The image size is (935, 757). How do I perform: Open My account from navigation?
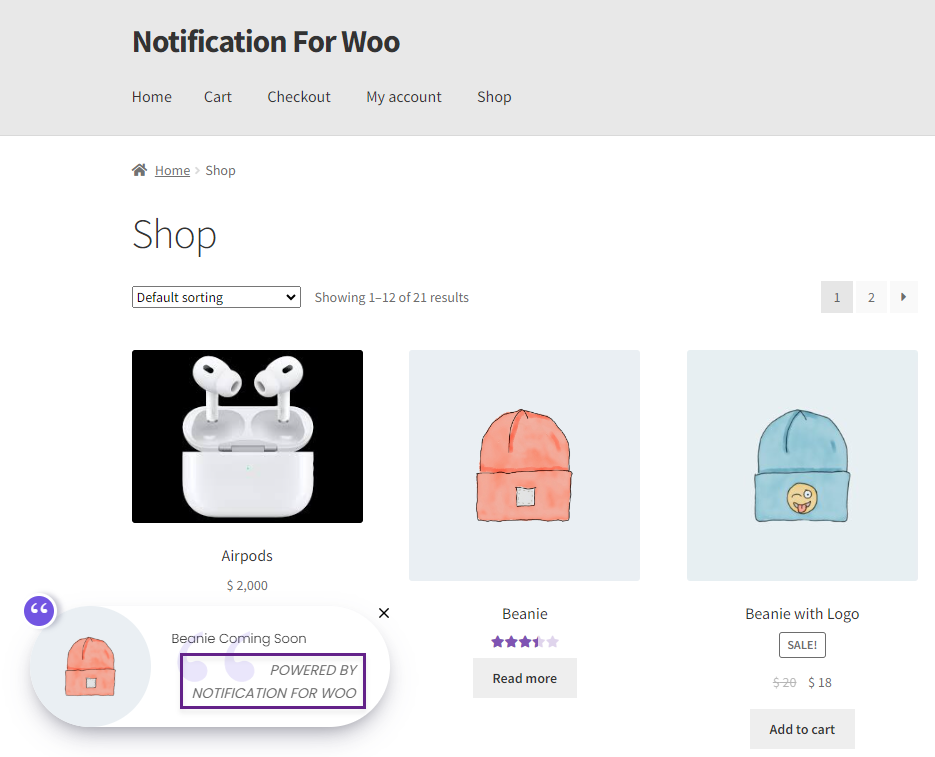(x=404, y=97)
